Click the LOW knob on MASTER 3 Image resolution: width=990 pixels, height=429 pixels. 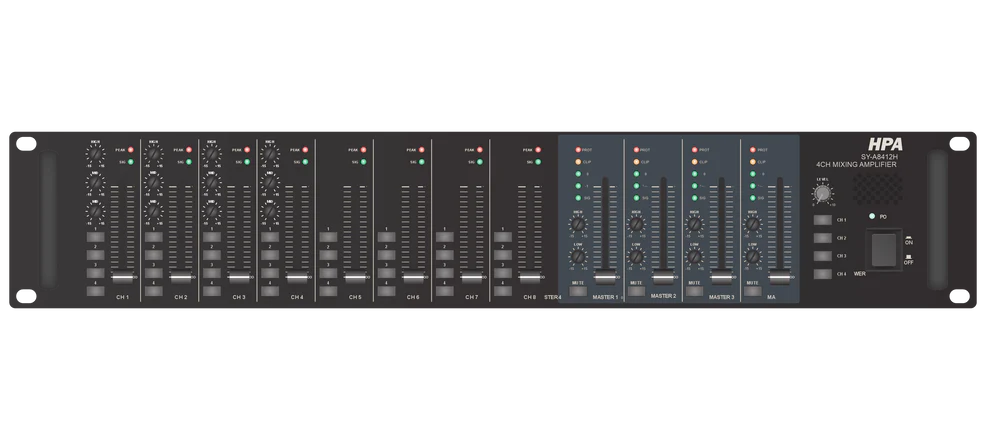tap(694, 257)
